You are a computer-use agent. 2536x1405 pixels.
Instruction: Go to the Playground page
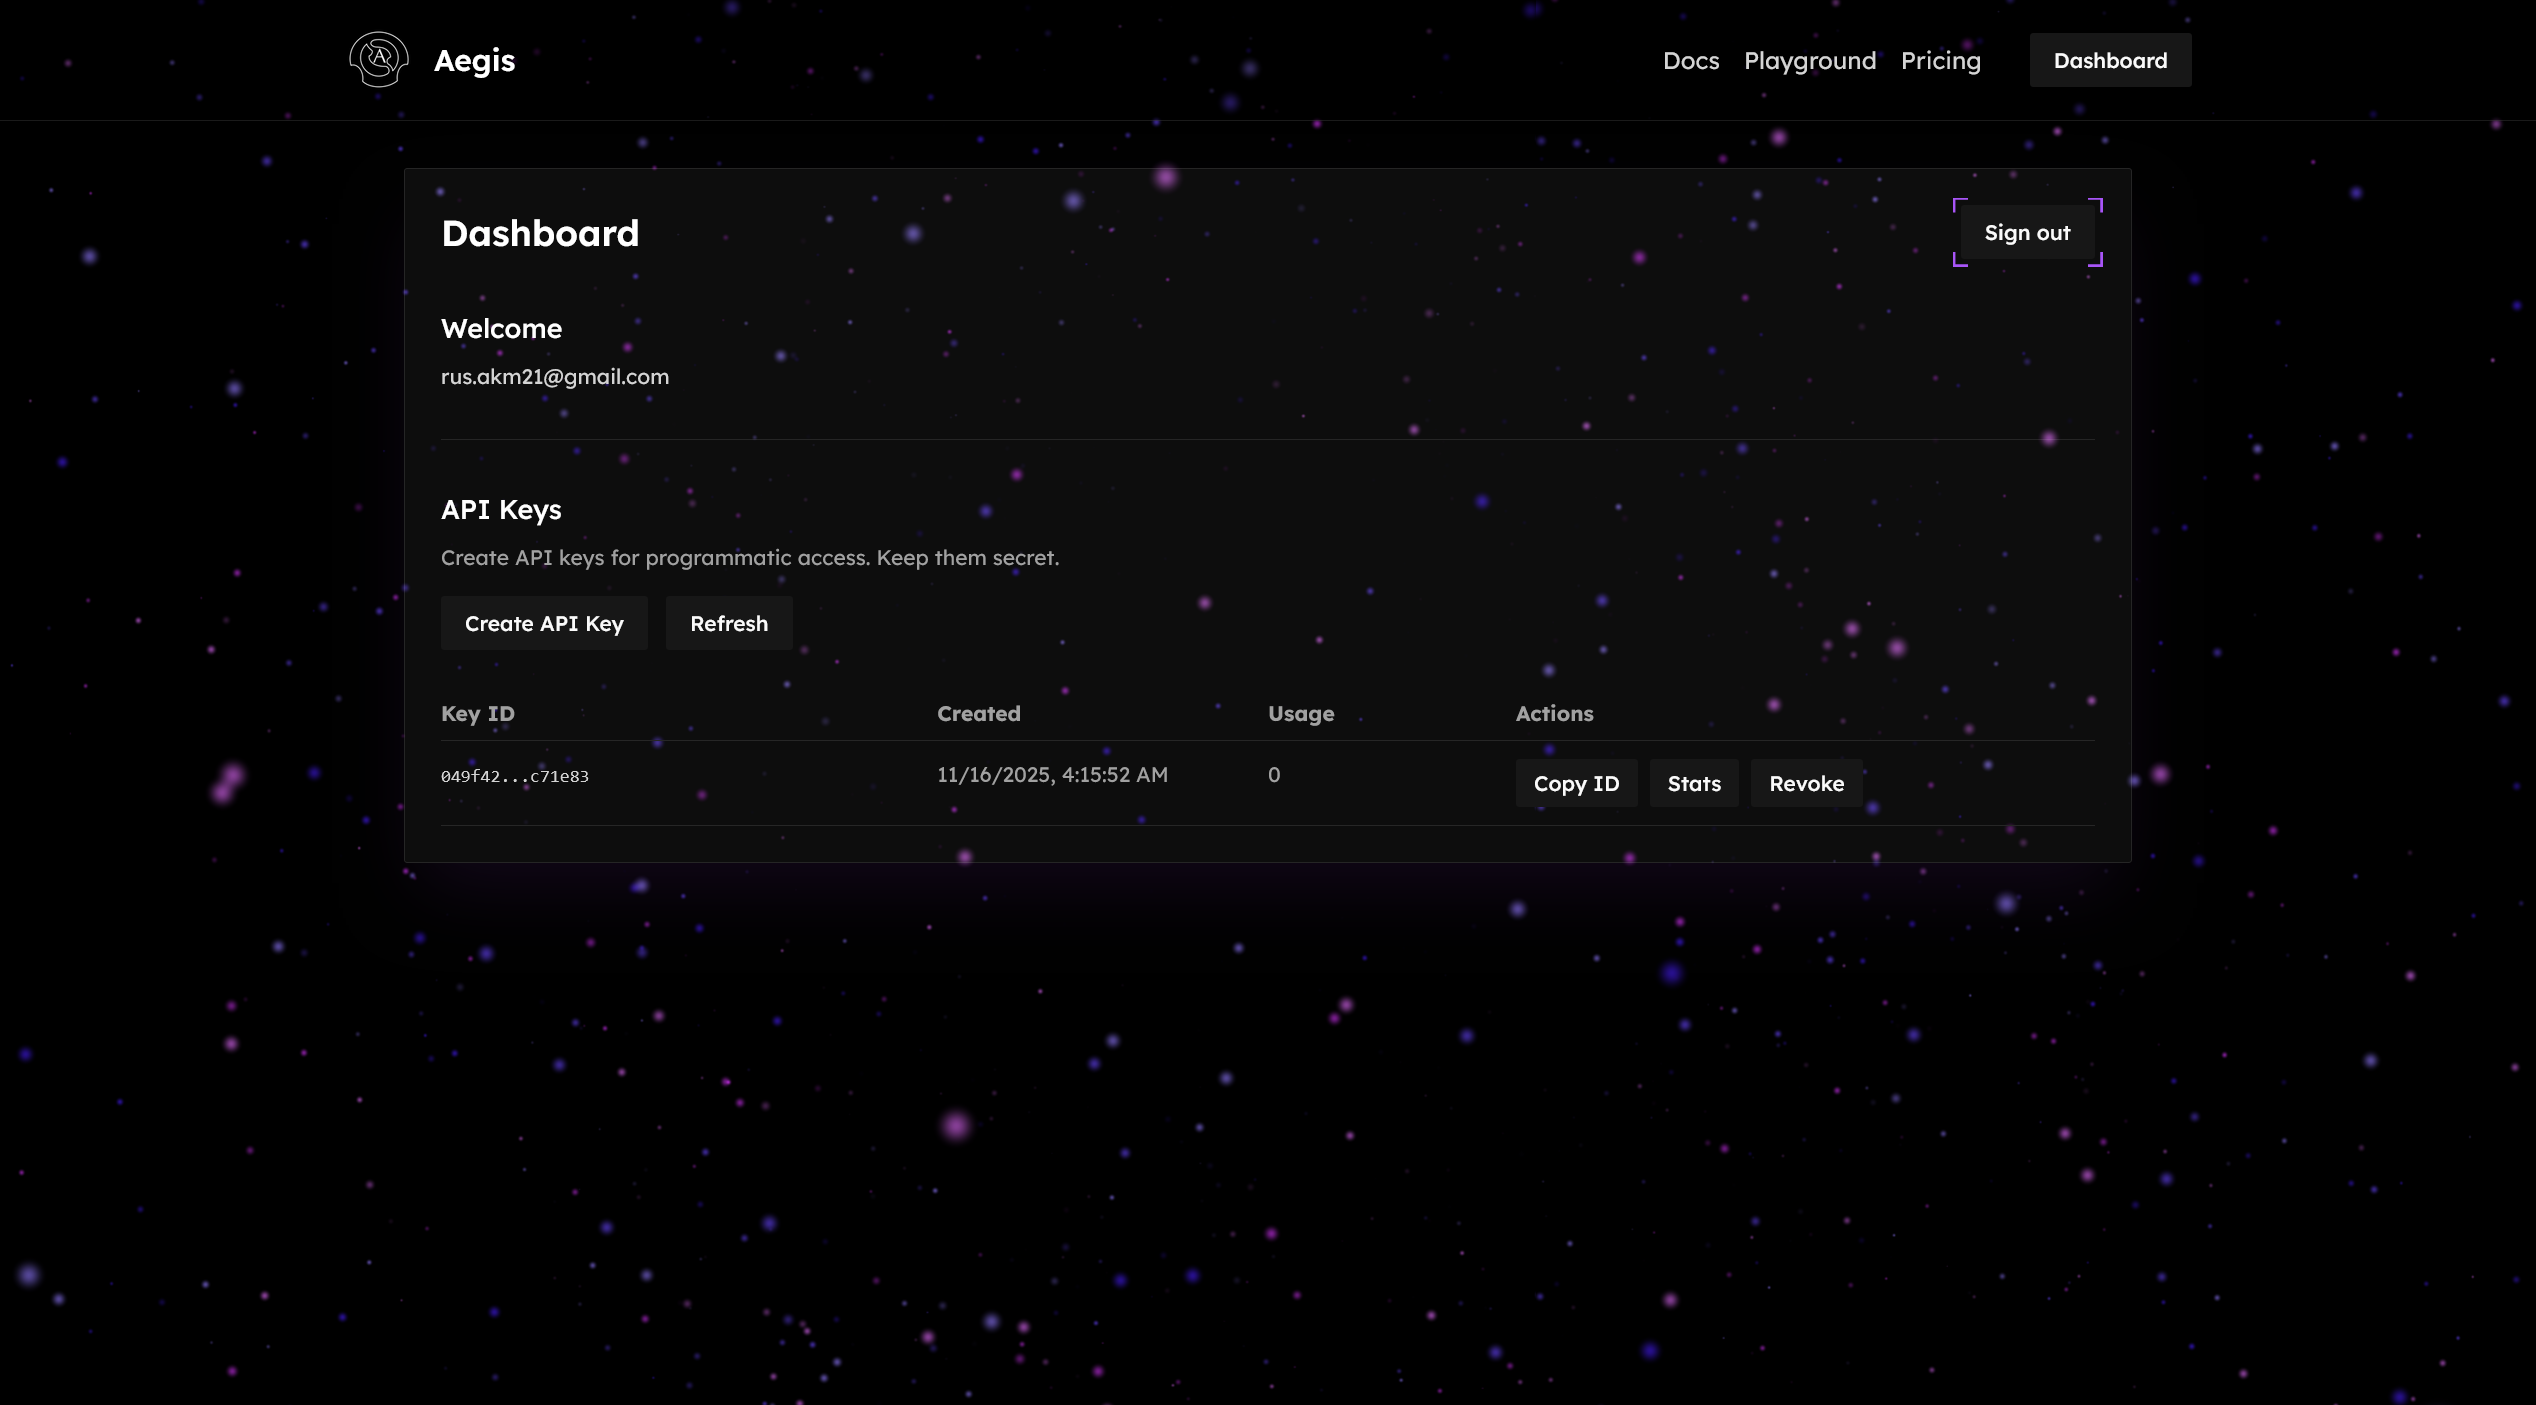1809,61
